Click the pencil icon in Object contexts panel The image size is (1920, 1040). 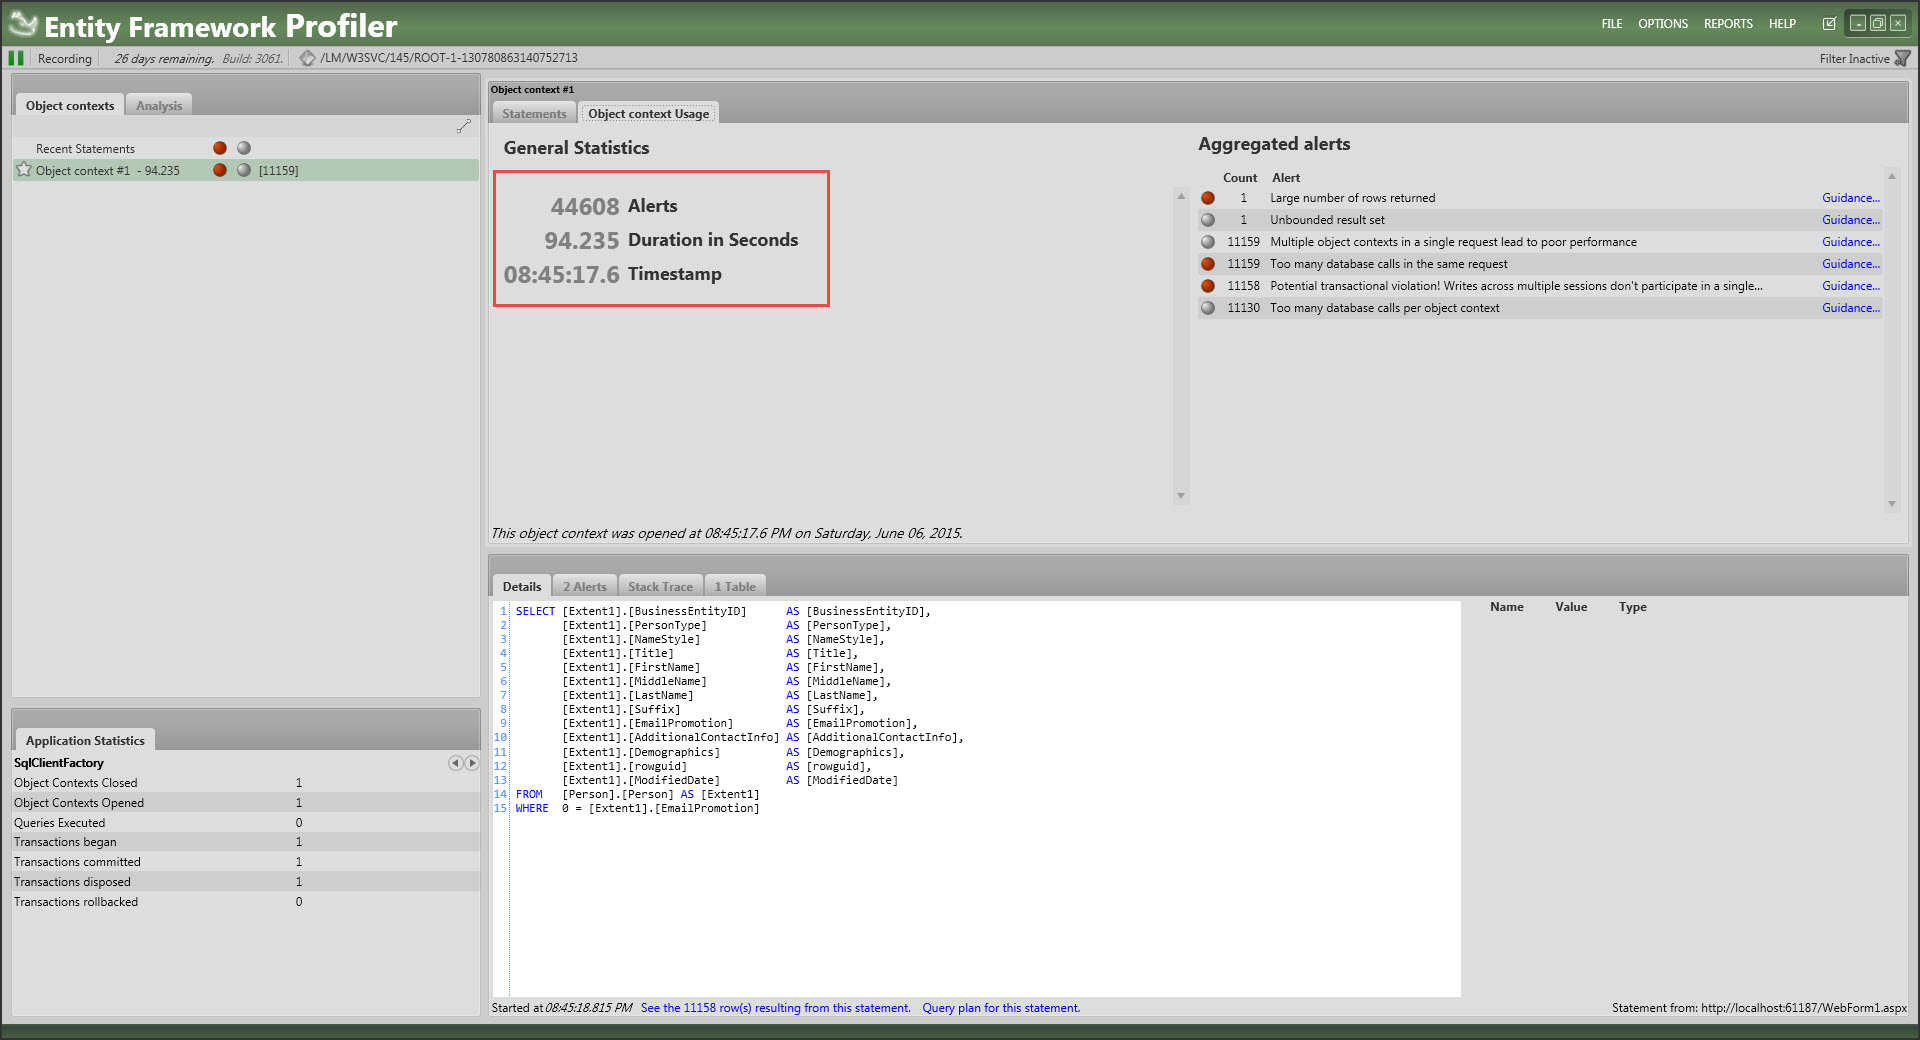[x=464, y=126]
